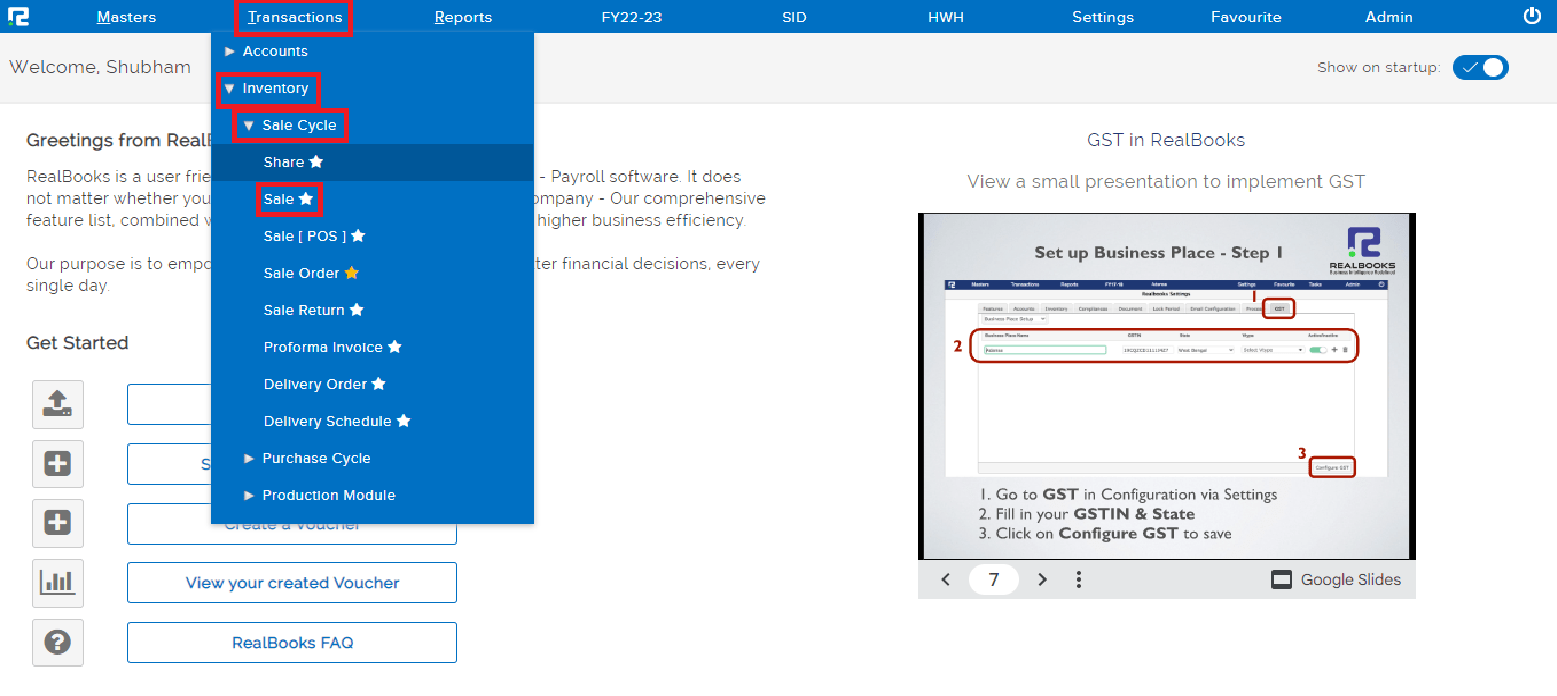The image size is (1557, 696).
Task: Open the RealBooks FAQ
Action: tap(291, 642)
